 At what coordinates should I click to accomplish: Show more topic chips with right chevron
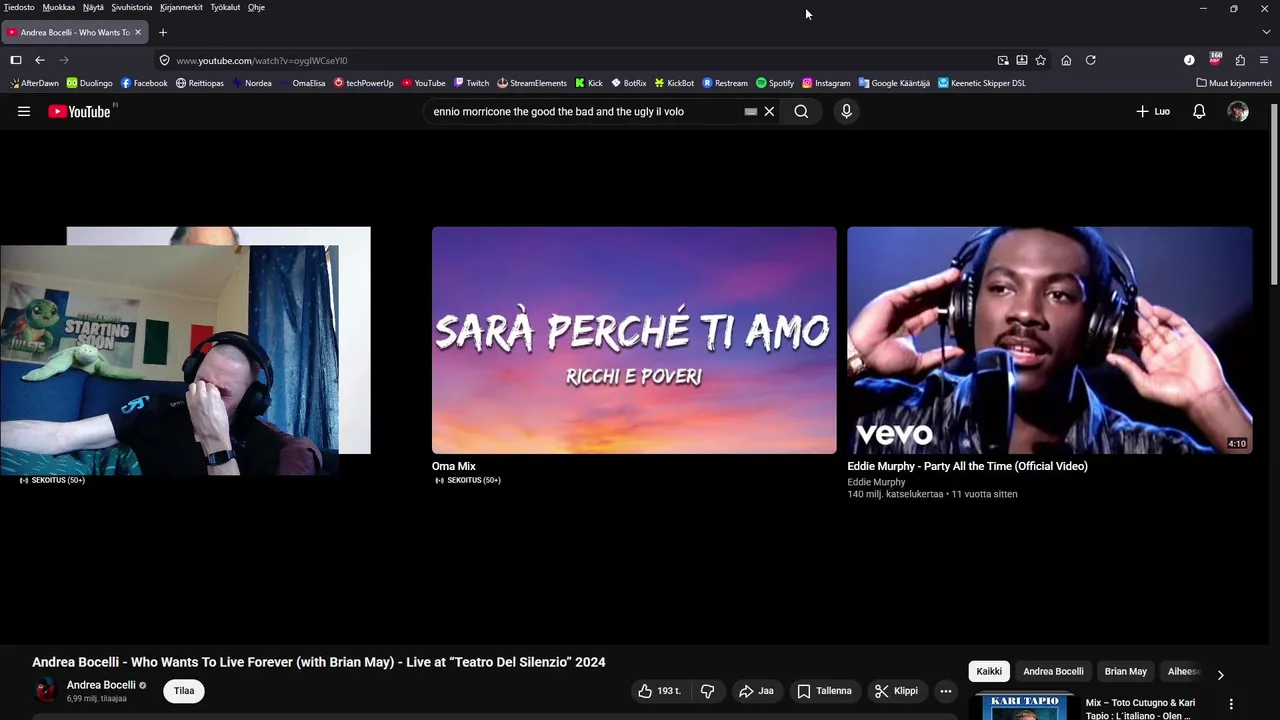(x=1220, y=675)
